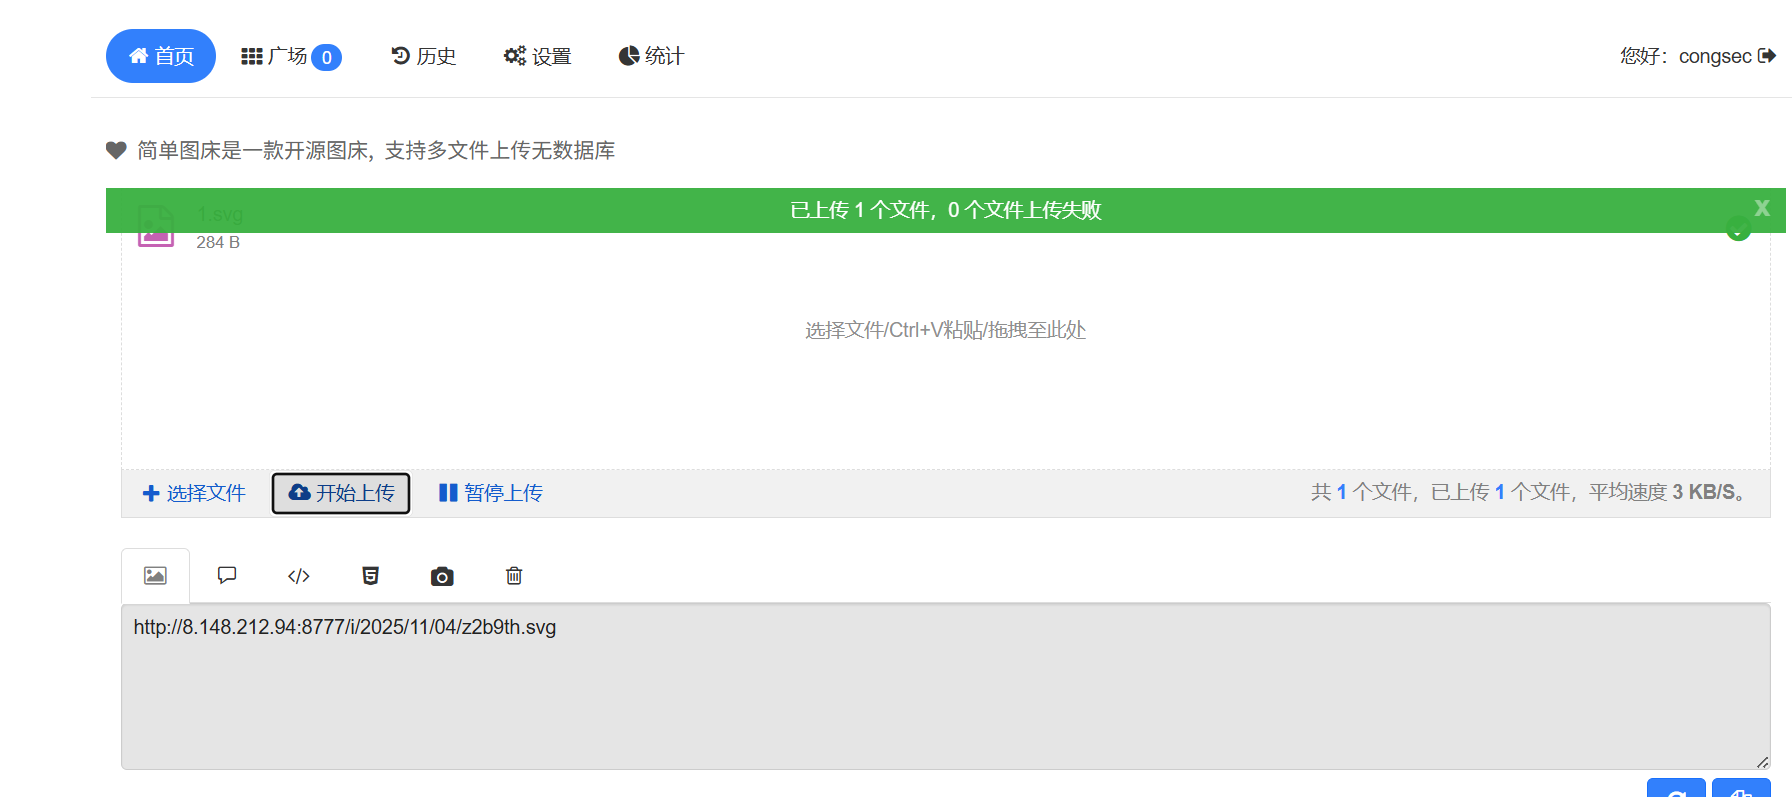Switch to the code brackets link tab
The image size is (1792, 797).
[299, 576]
